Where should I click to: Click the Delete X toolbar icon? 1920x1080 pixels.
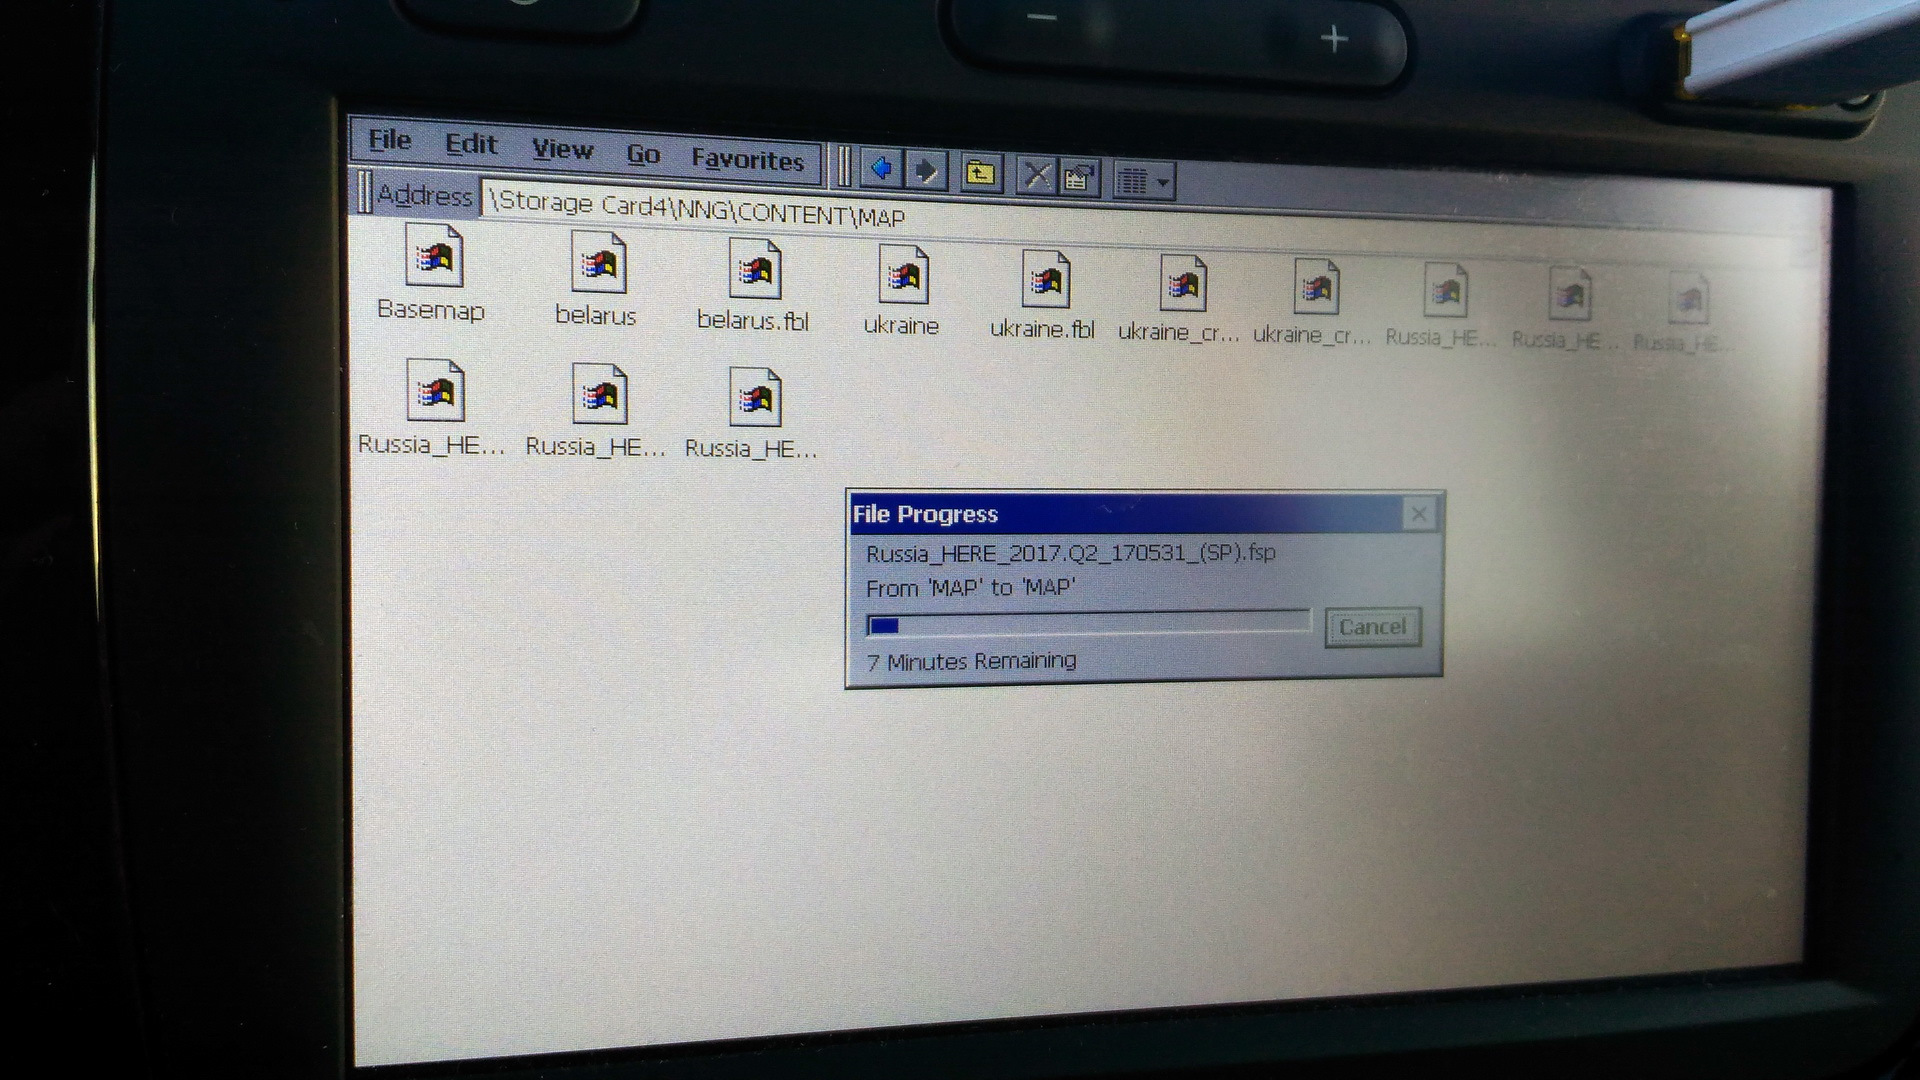click(x=1037, y=177)
